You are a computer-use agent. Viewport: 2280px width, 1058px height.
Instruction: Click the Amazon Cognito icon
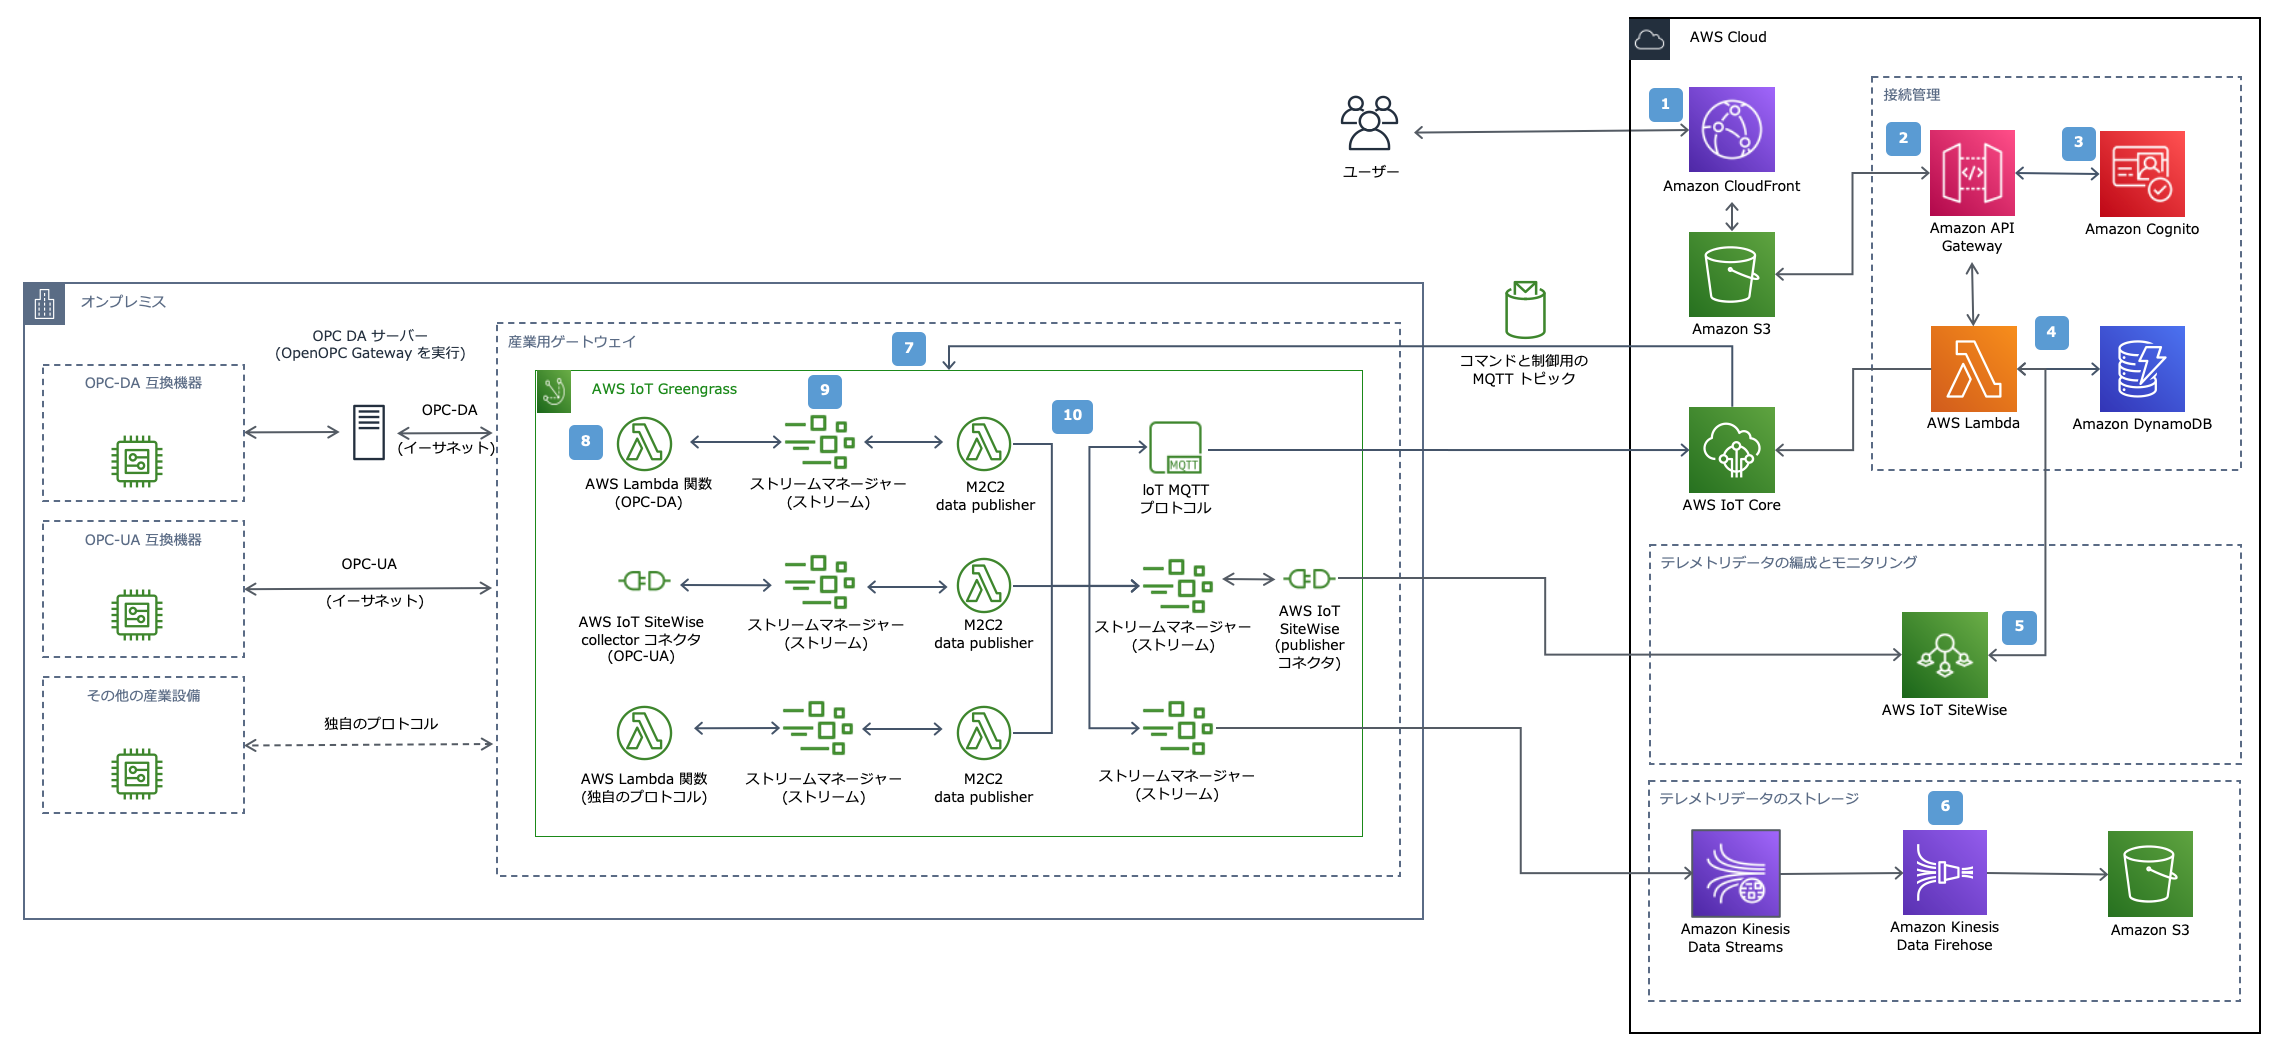click(2142, 174)
